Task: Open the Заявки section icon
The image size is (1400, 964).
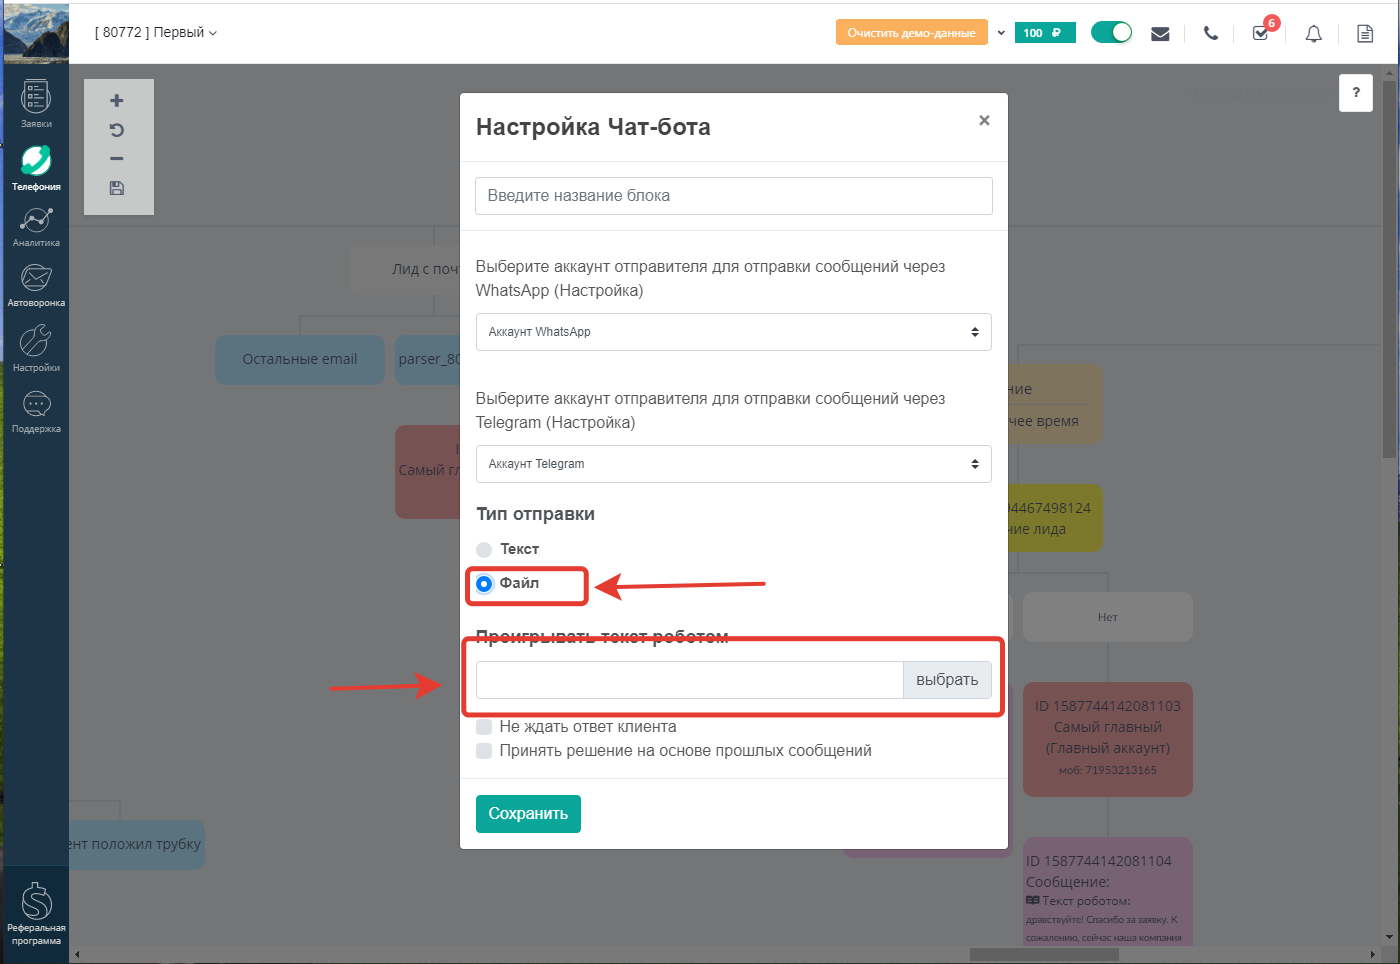Action: click(x=36, y=97)
